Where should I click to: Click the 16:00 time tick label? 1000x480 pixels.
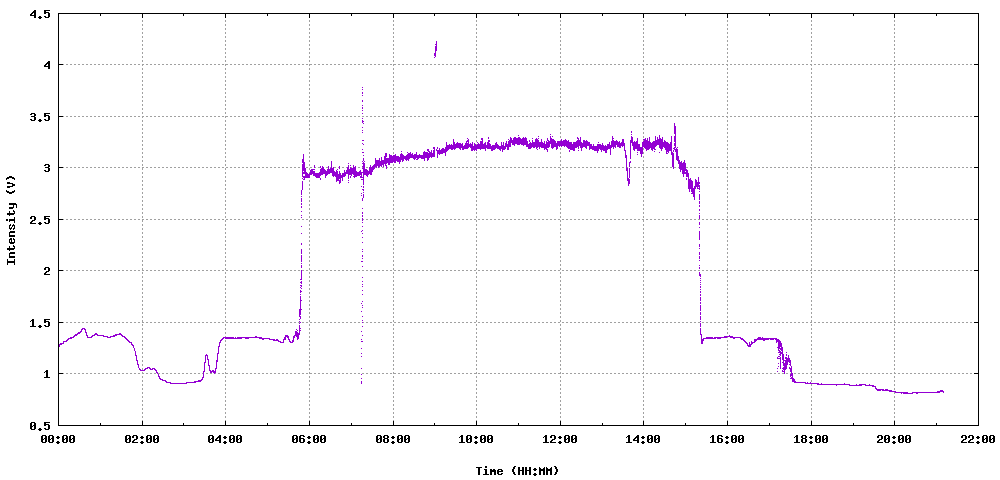(x=727, y=439)
